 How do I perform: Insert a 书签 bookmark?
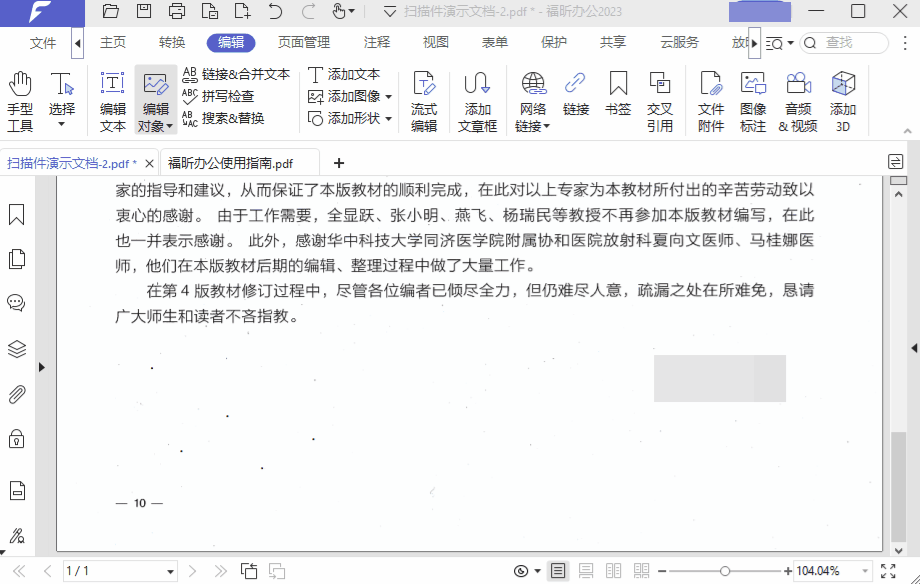coord(617,97)
